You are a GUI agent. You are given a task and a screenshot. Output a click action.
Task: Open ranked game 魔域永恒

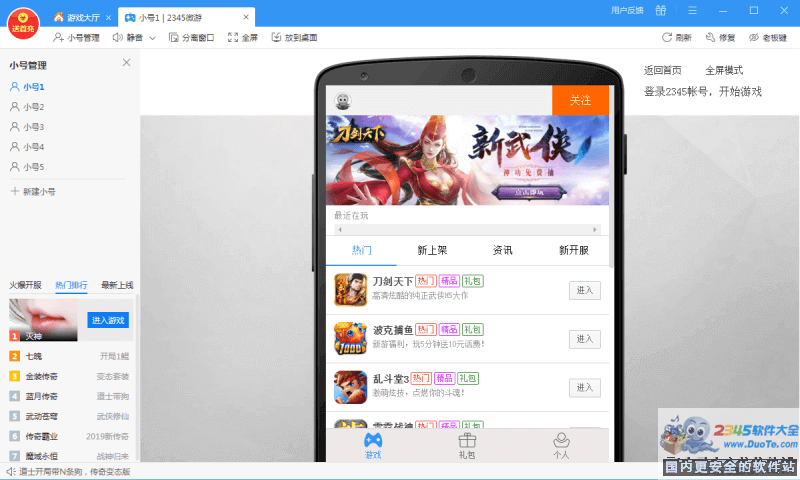point(69,456)
